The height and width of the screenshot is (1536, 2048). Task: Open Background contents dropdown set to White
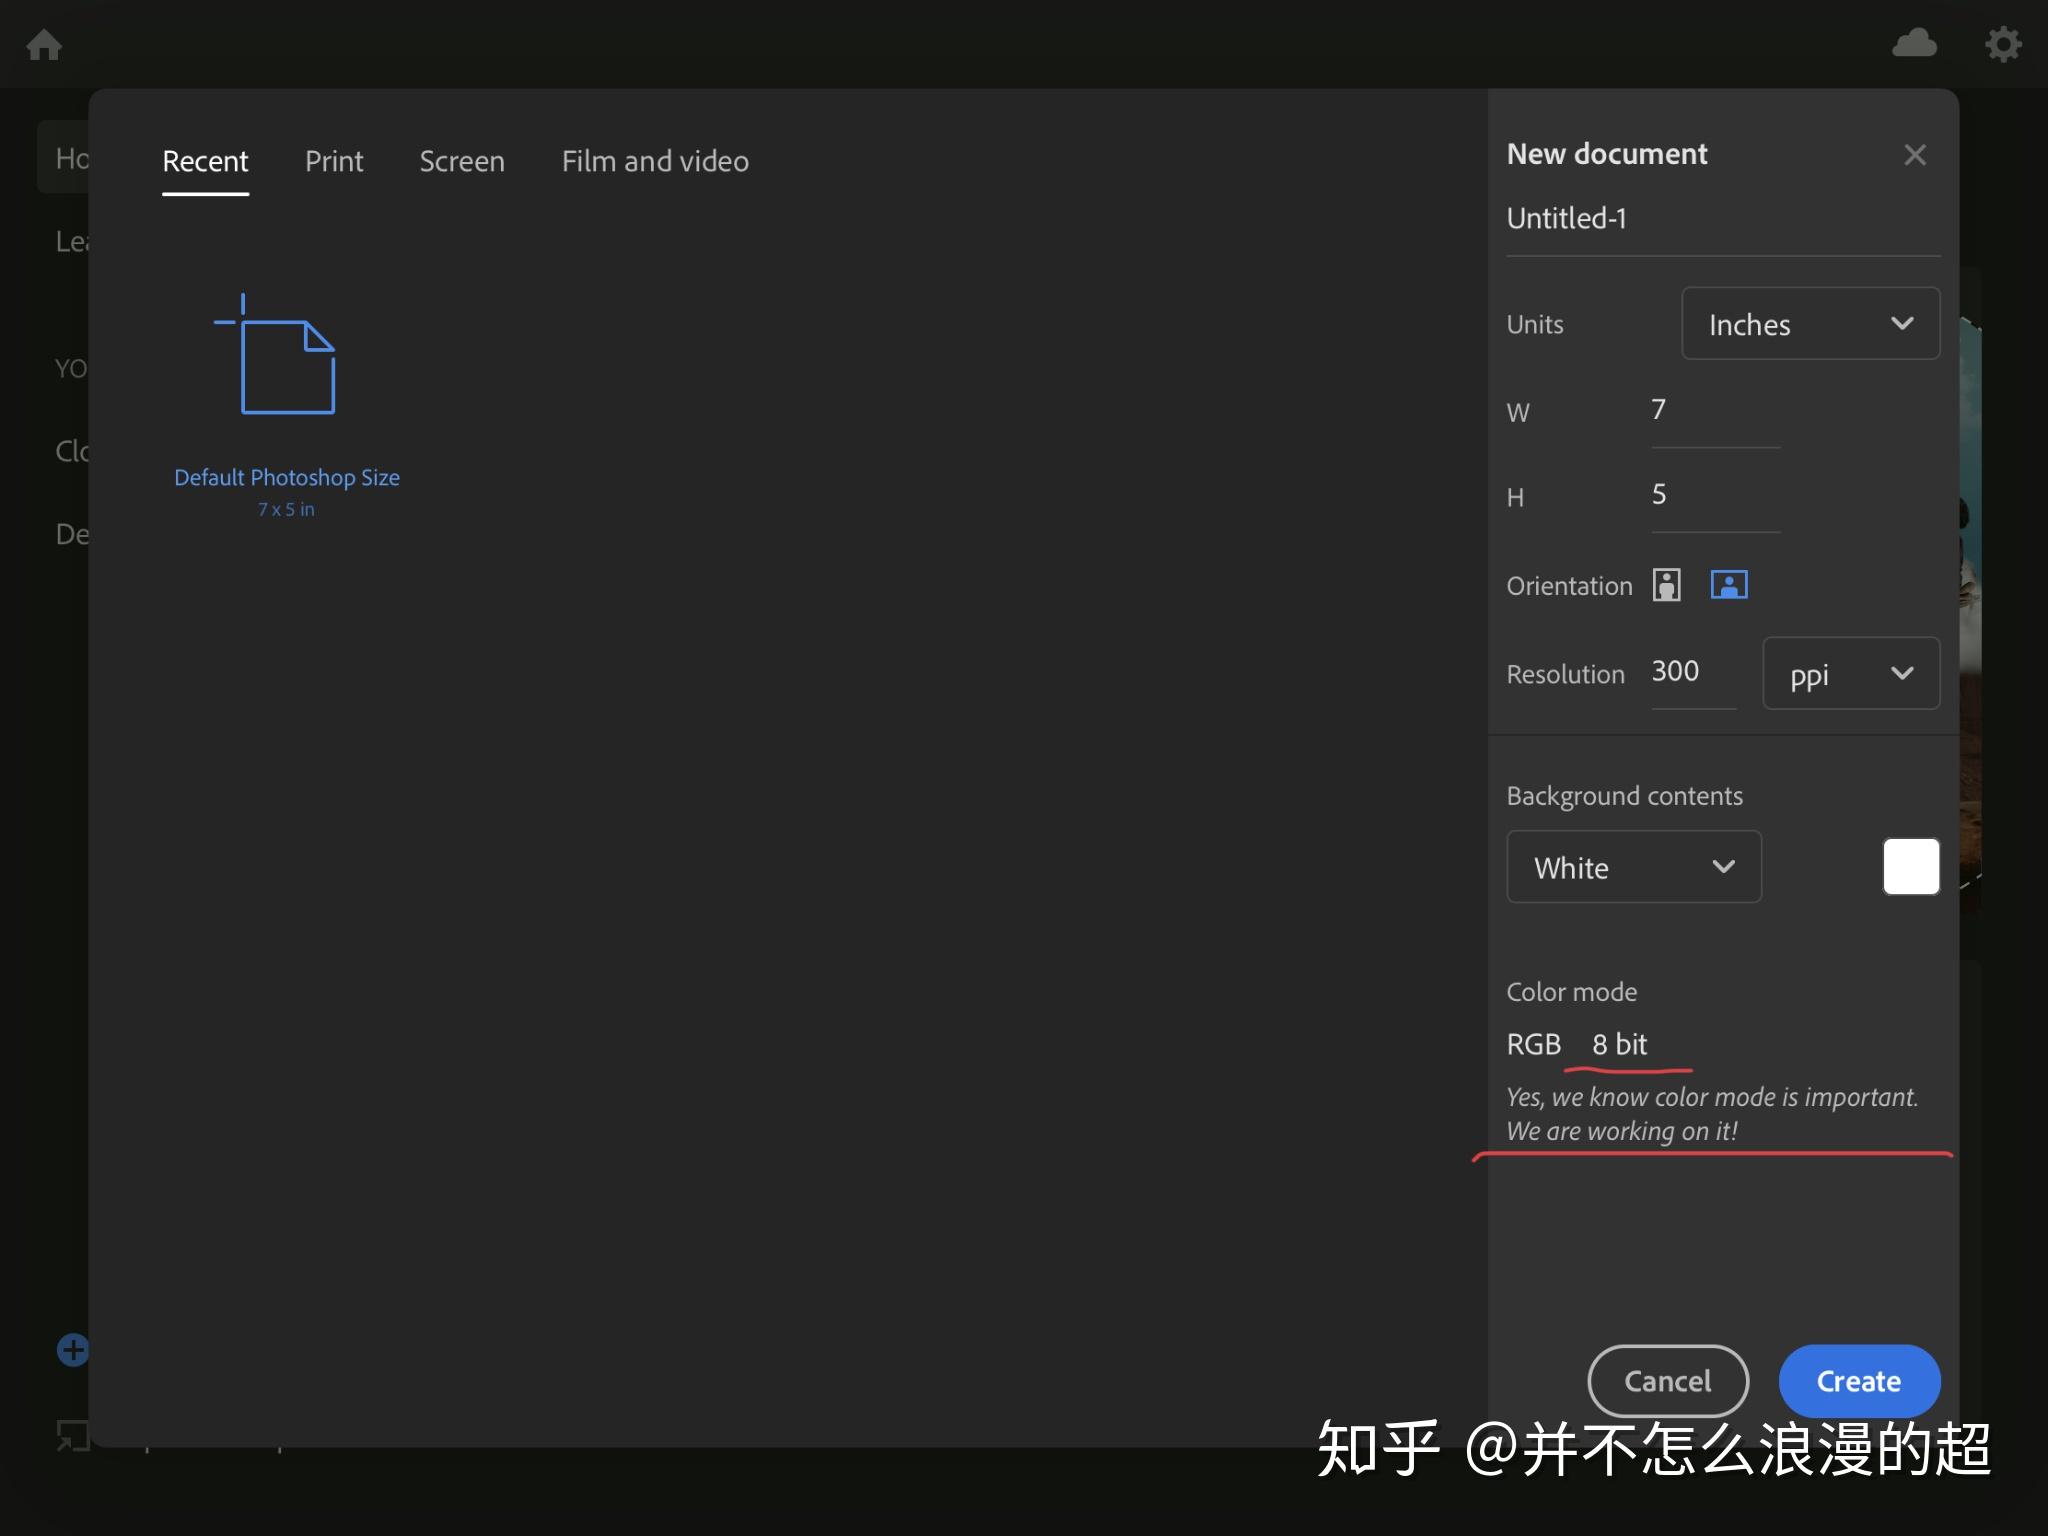(x=1634, y=867)
